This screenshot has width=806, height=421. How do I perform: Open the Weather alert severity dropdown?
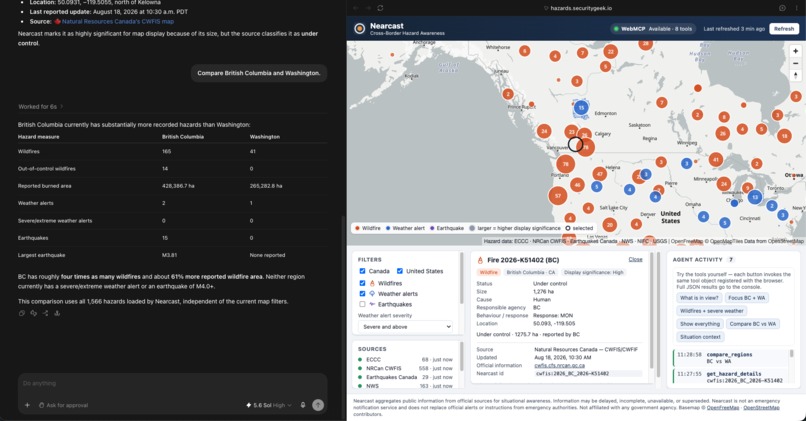point(405,327)
